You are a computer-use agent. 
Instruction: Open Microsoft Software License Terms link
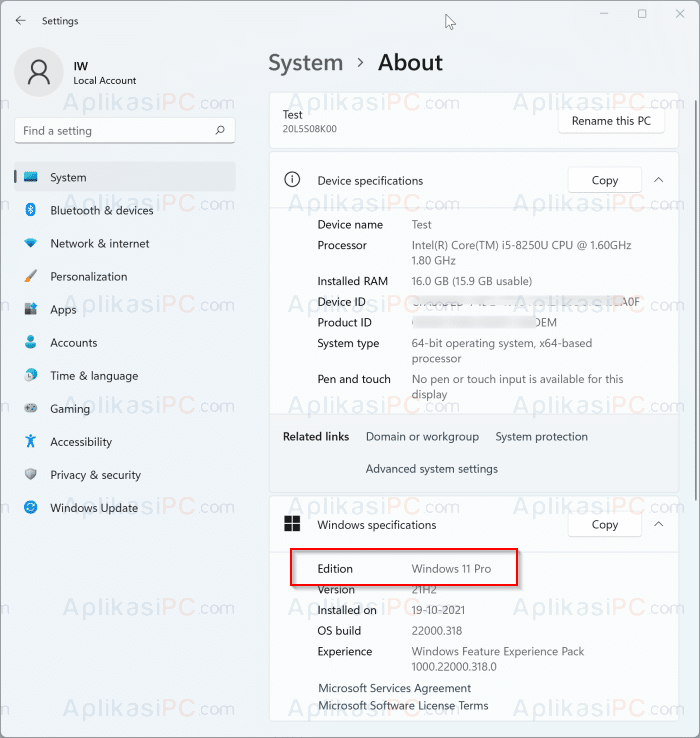click(403, 705)
